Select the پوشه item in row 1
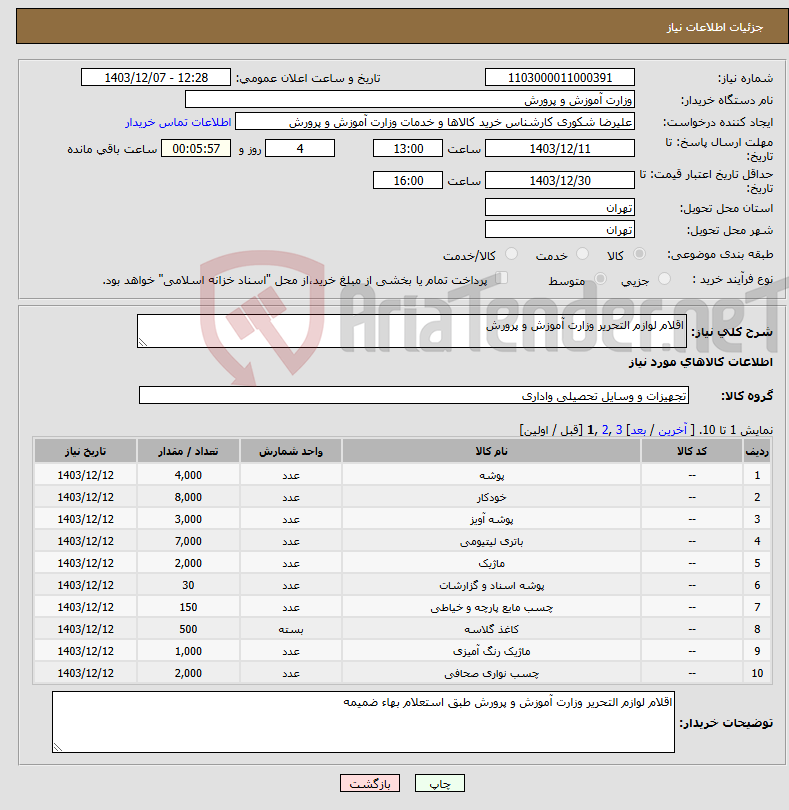This screenshot has height=810, width=789. pyautogui.click(x=403, y=475)
